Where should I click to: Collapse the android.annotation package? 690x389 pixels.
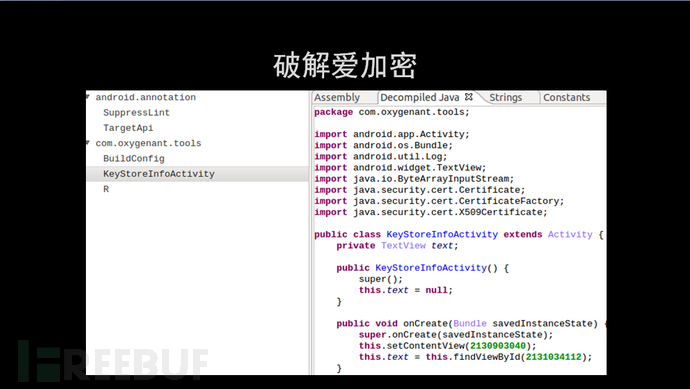pos(88,97)
